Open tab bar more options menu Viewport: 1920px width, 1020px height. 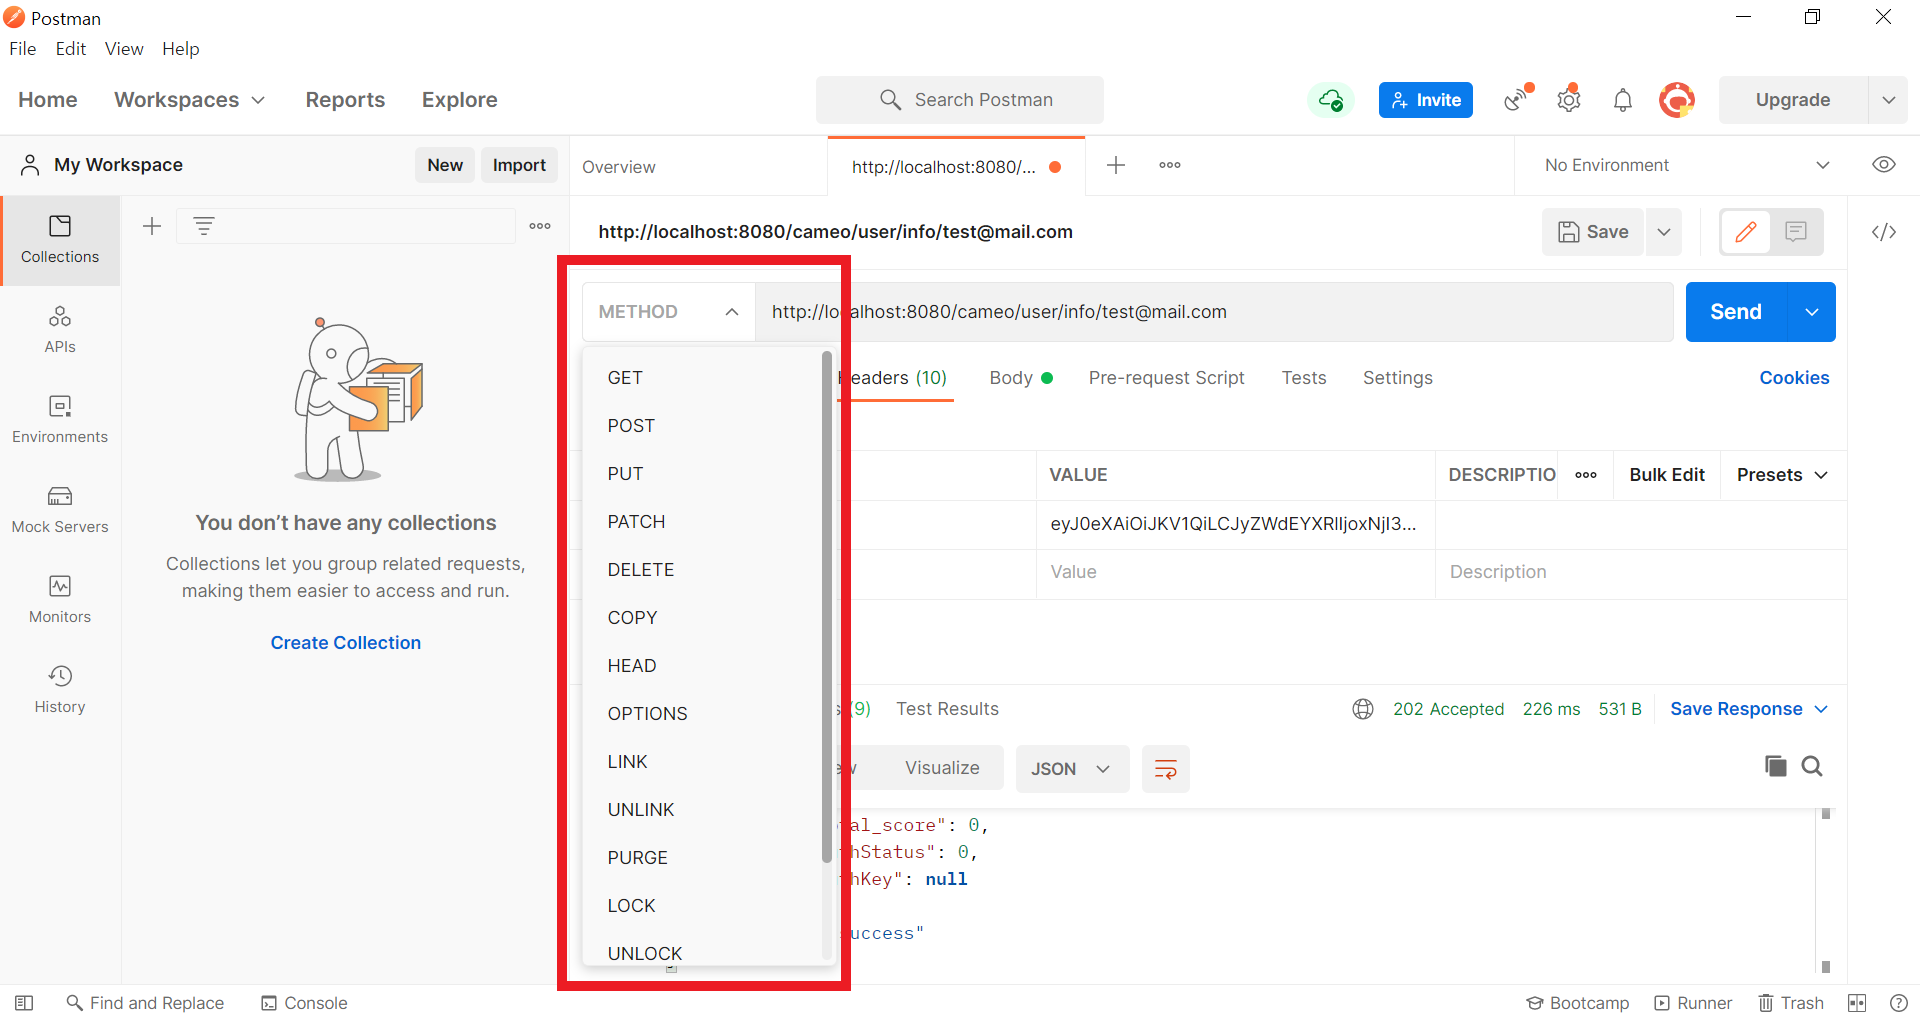1170,165
